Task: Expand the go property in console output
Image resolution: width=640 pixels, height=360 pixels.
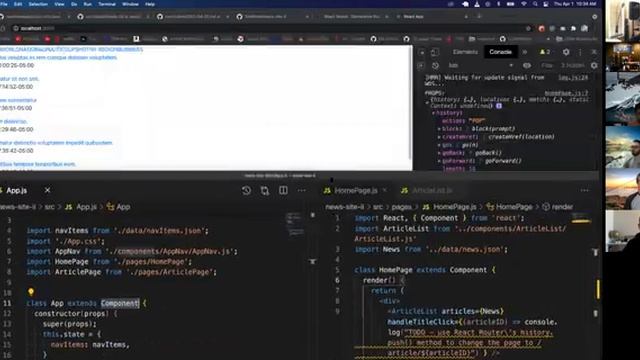Action: 439,145
